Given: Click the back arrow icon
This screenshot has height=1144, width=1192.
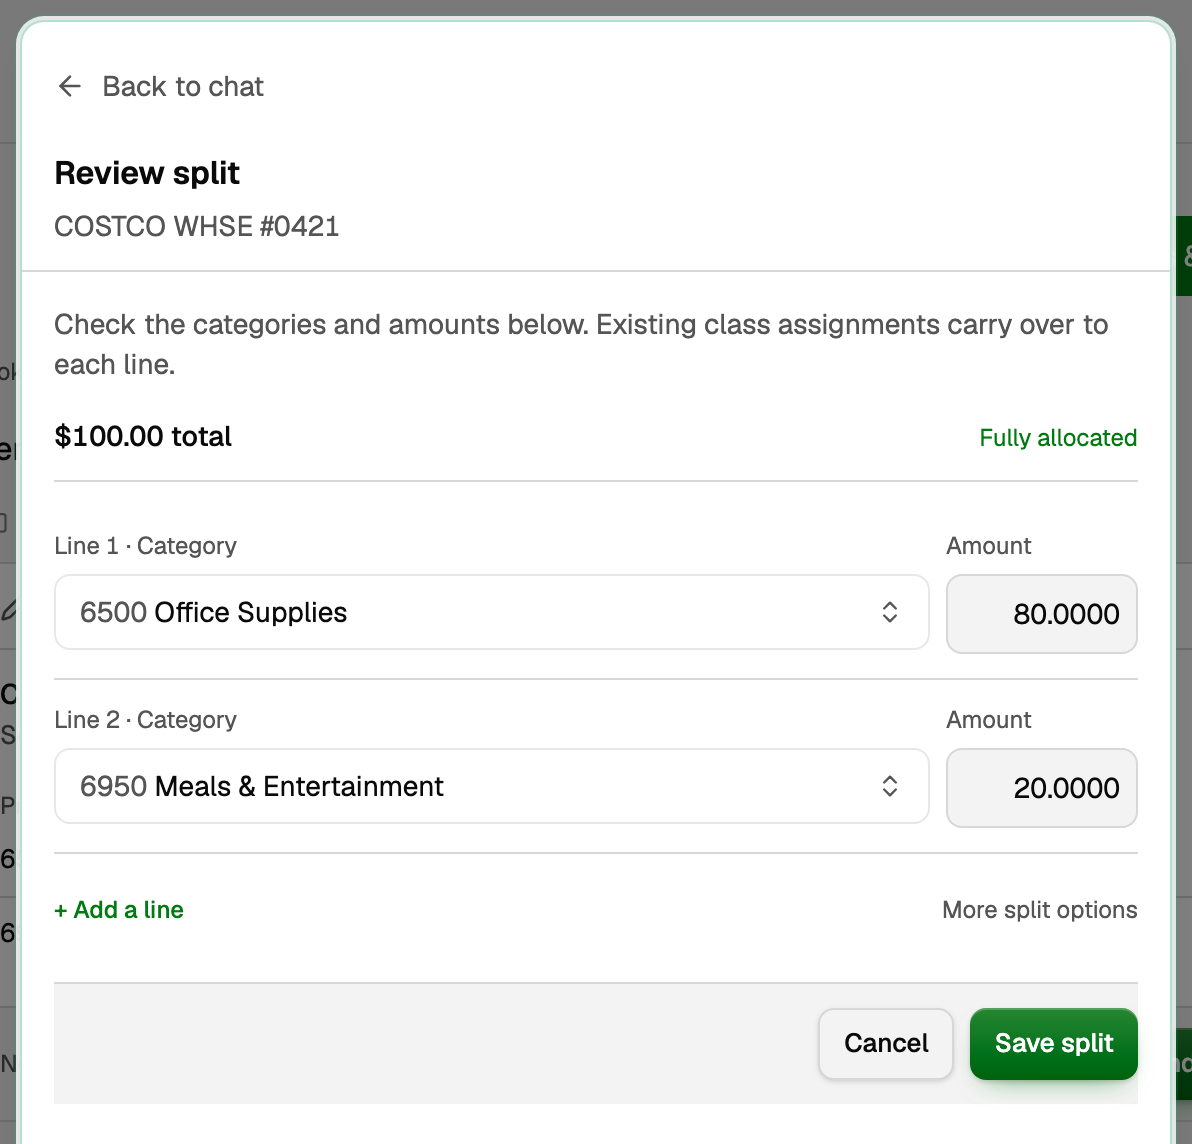Looking at the screenshot, I should coord(69,87).
